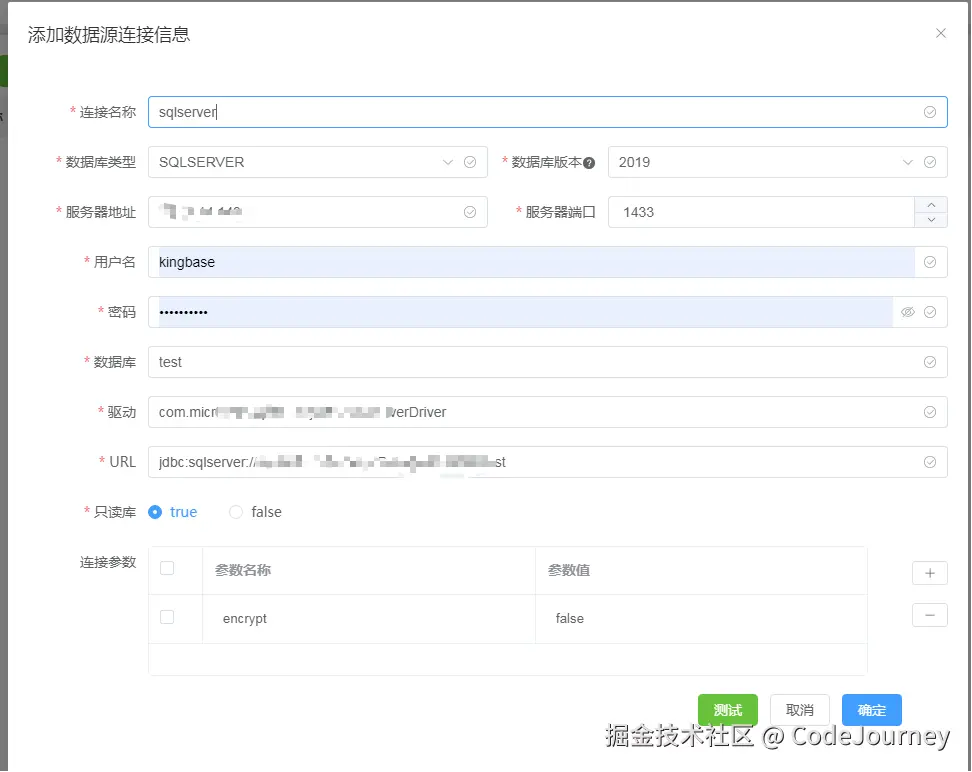Click the help icon next to database version

pos(589,163)
